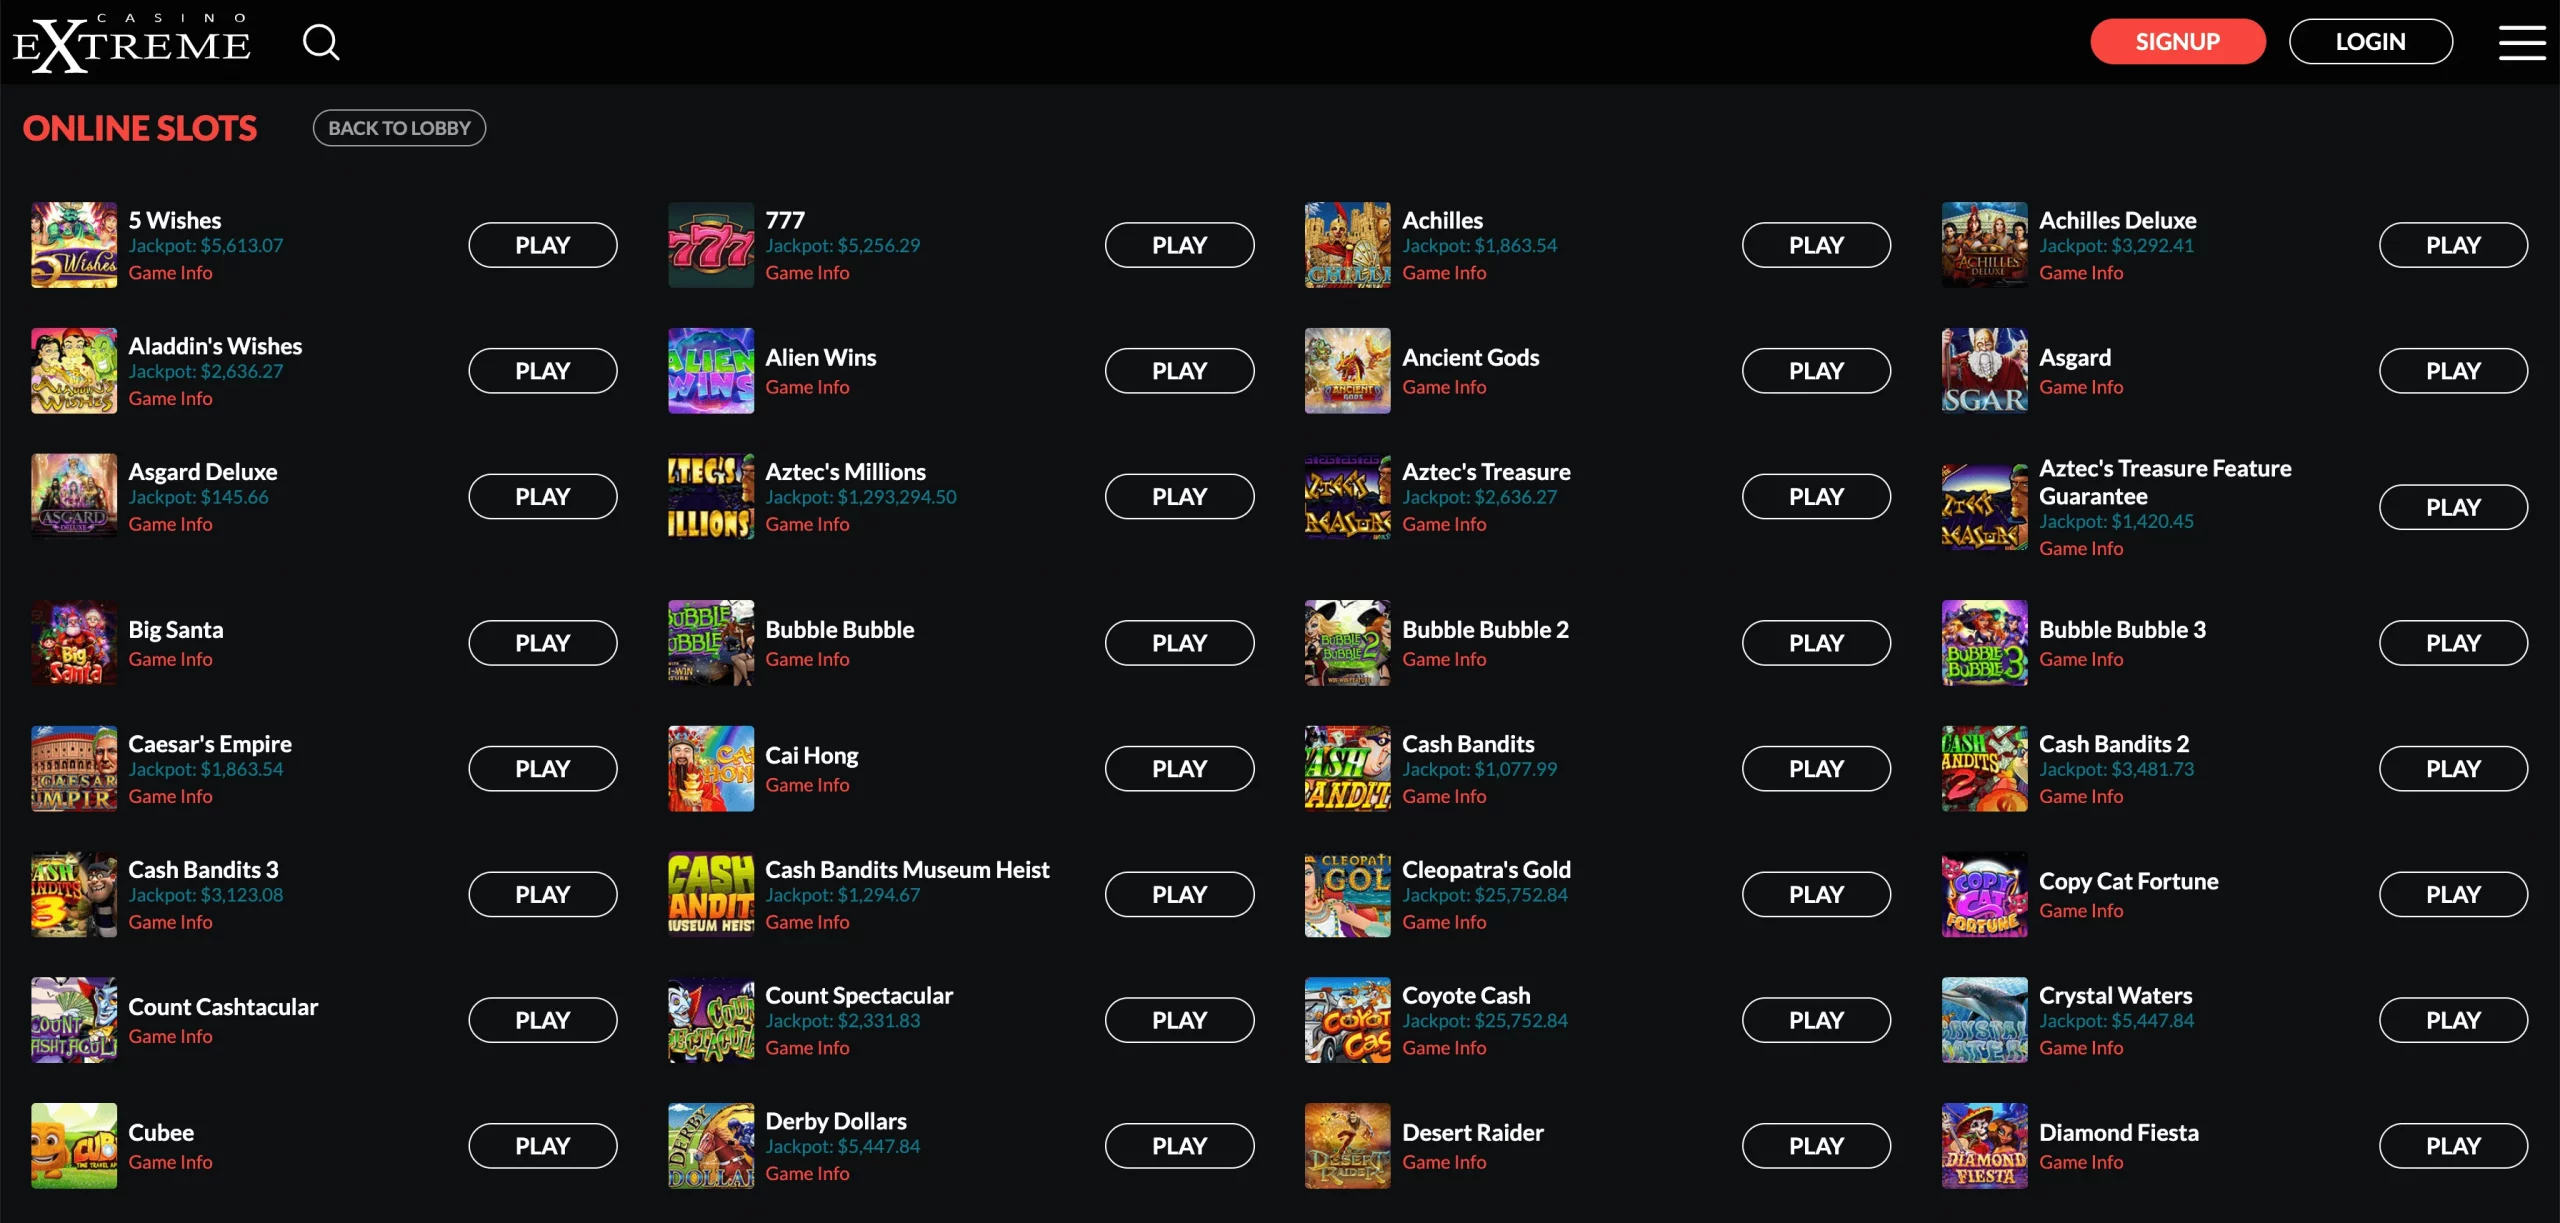2560x1223 pixels.
Task: Play the Coyote Cash slot
Action: 1816,1020
